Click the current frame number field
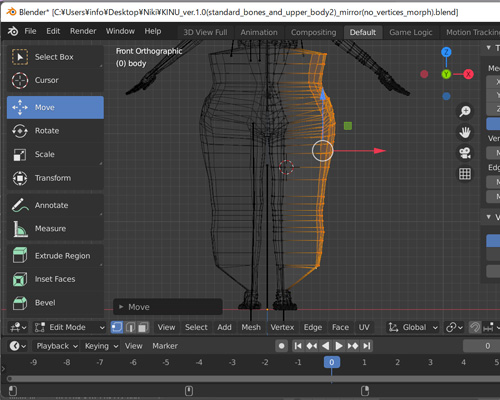500x400 pixels. pyautogui.click(x=481, y=346)
